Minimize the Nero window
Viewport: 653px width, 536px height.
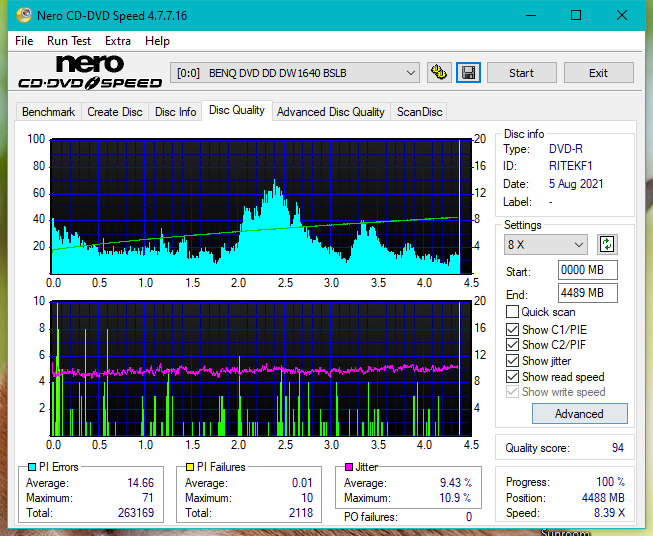(531, 15)
